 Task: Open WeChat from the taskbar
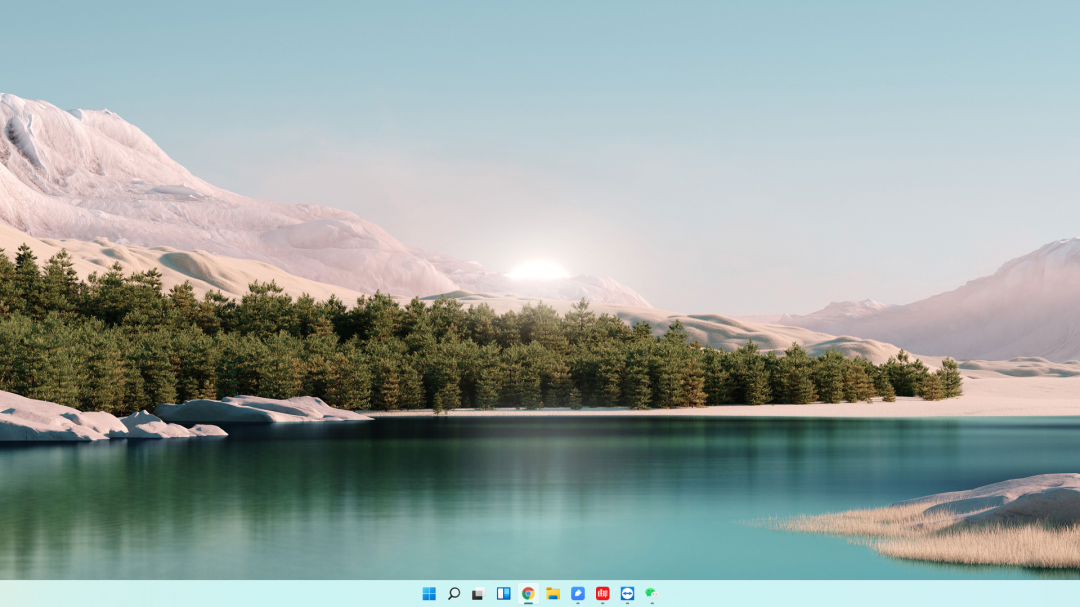click(x=651, y=593)
